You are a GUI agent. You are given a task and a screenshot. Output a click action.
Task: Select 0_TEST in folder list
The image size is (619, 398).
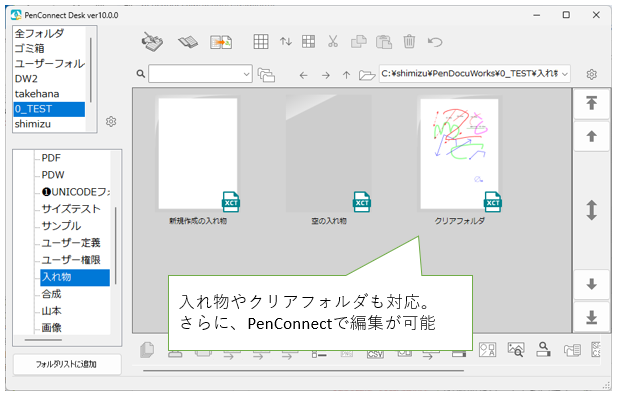49,109
